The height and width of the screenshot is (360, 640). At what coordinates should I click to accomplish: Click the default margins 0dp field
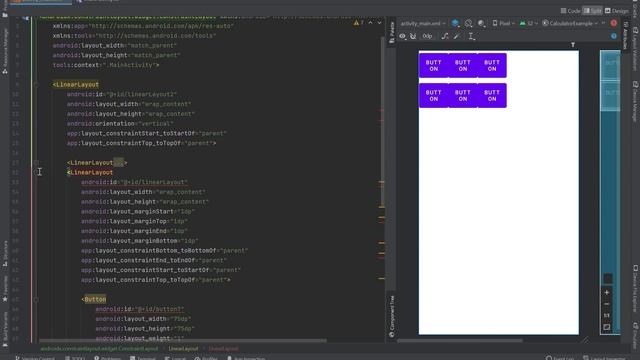tap(427, 36)
